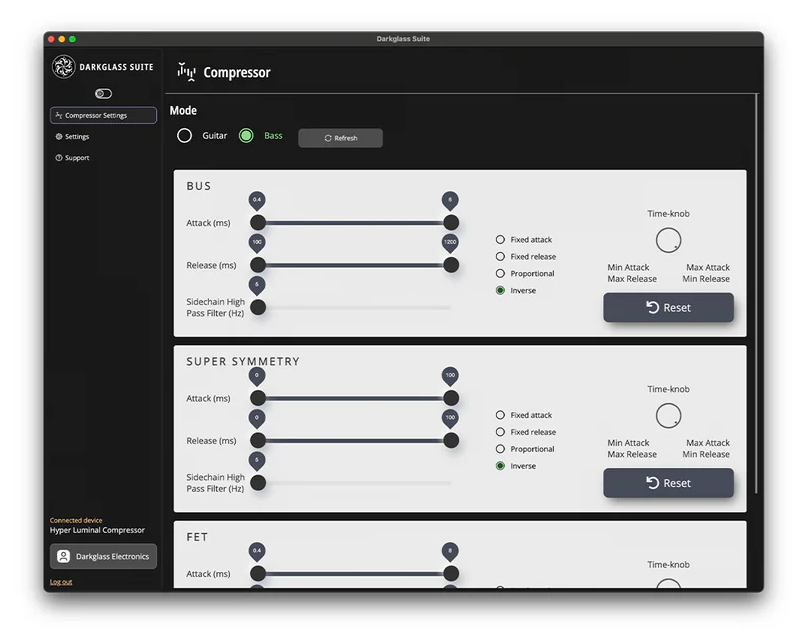The image size is (806, 643).
Task: Select Inverse in BUS section
Action: [500, 290]
